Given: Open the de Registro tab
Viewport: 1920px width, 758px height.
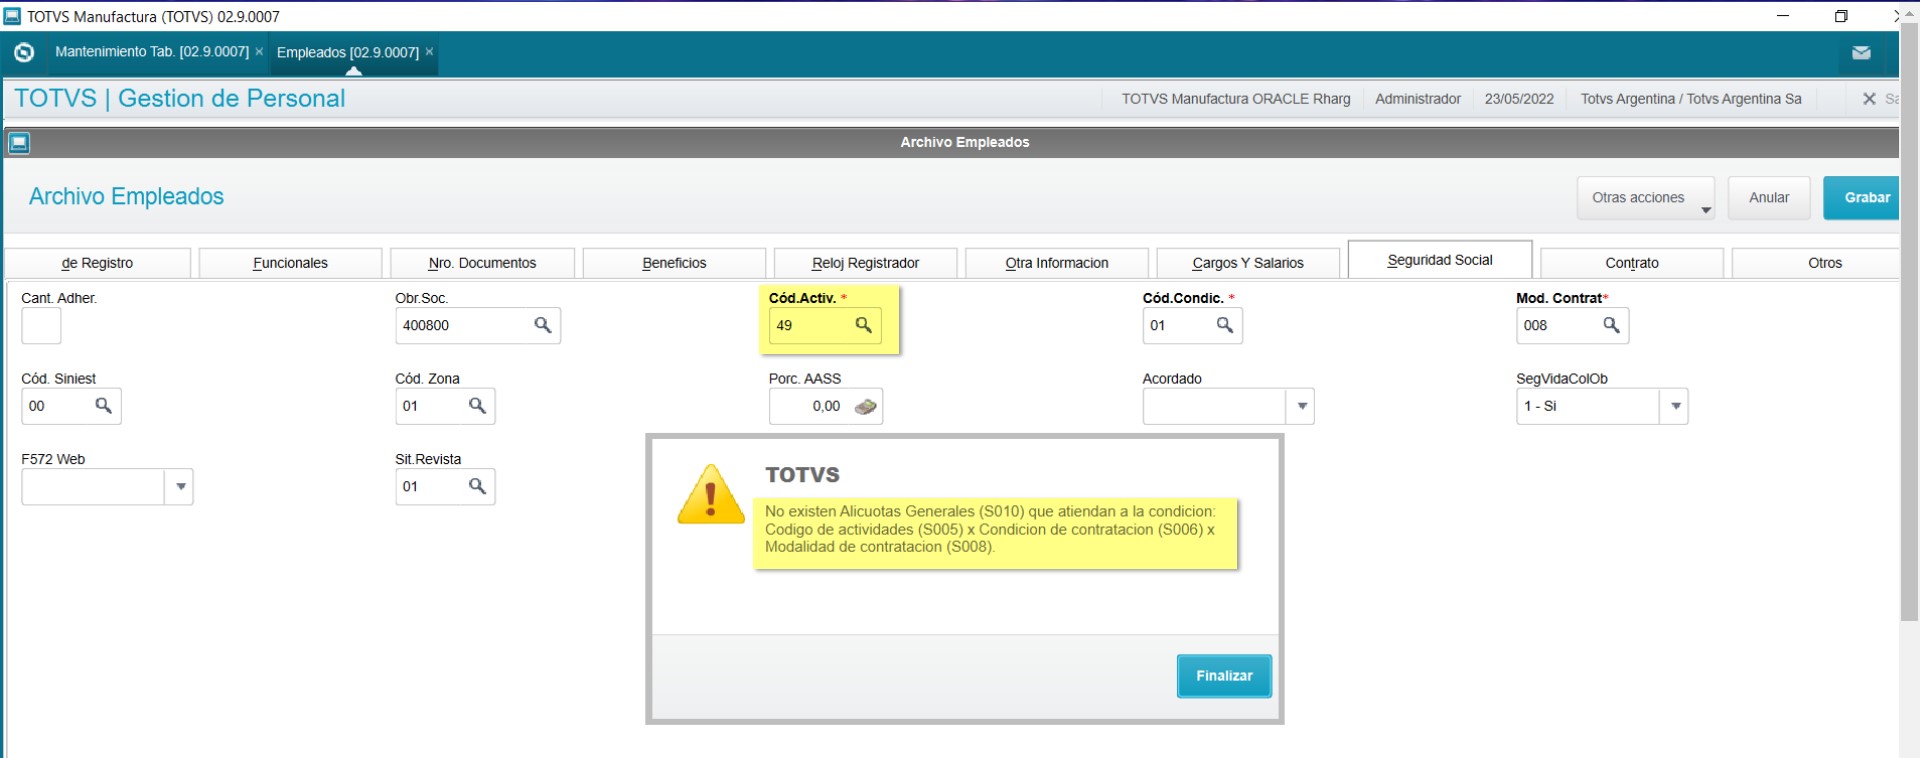Looking at the screenshot, I should [x=98, y=263].
